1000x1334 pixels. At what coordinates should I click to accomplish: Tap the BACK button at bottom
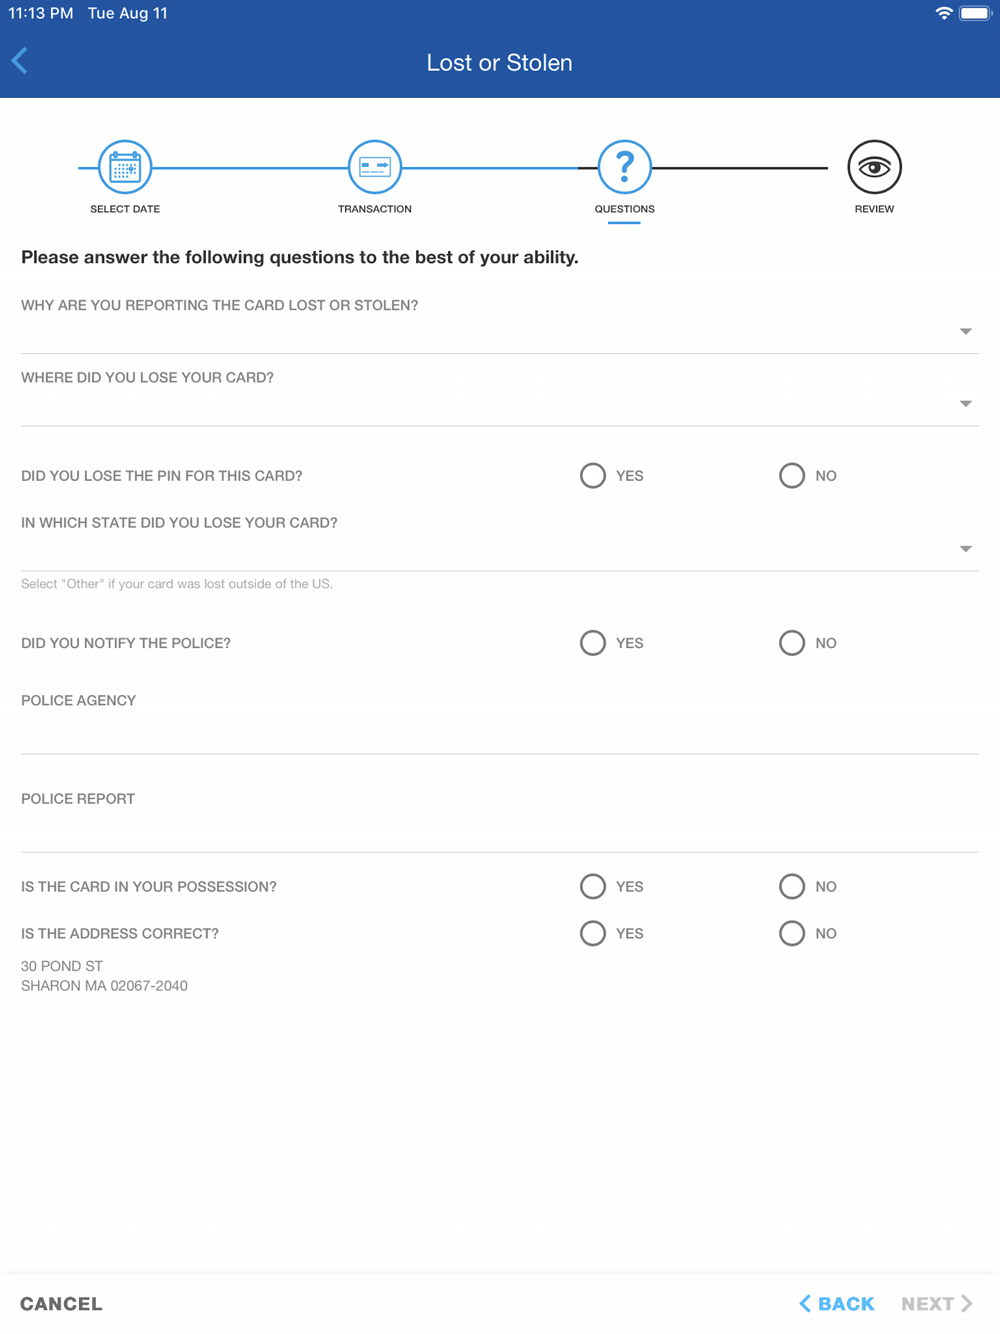837,1303
